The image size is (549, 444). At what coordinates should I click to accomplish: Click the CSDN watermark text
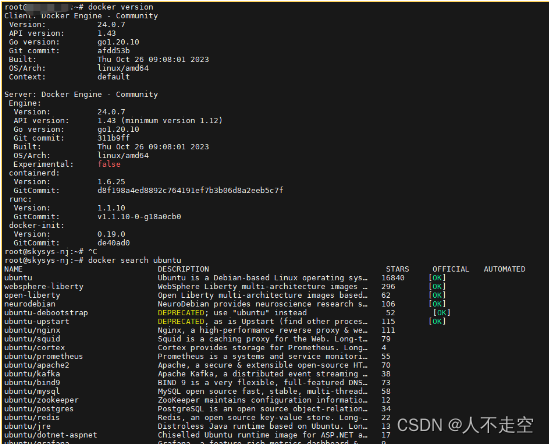point(465,425)
